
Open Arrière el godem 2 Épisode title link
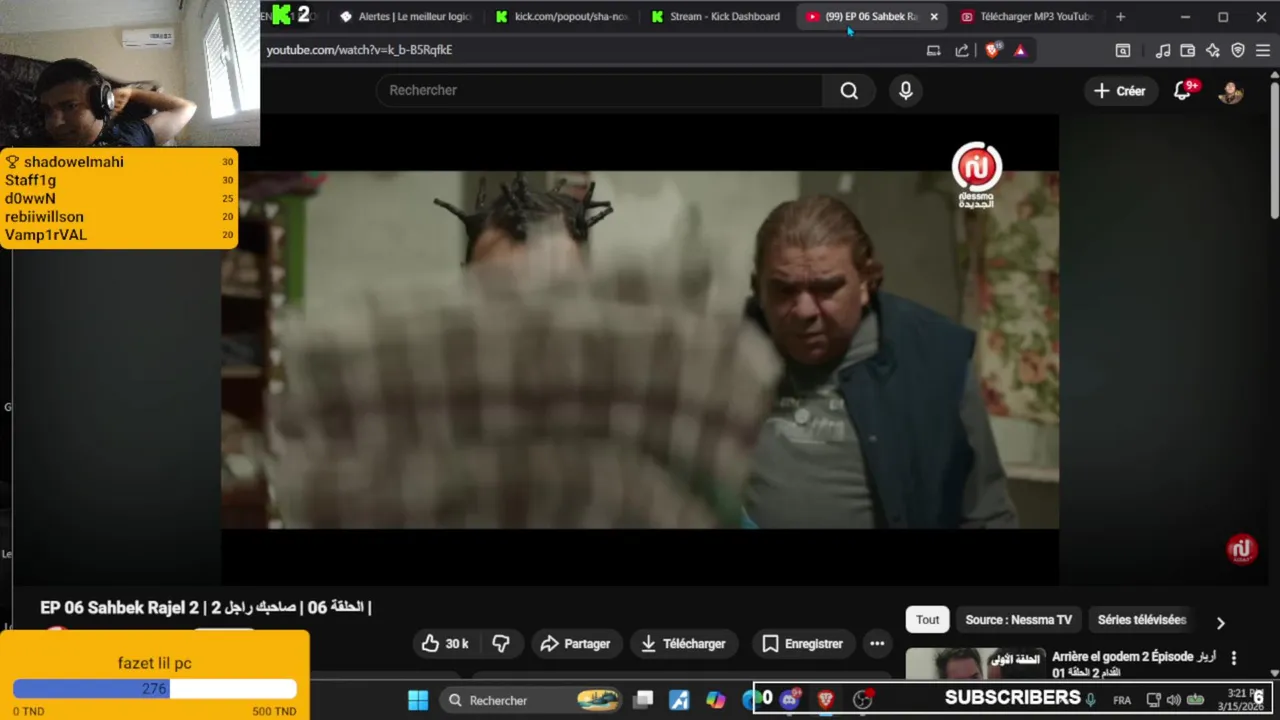point(1133,664)
